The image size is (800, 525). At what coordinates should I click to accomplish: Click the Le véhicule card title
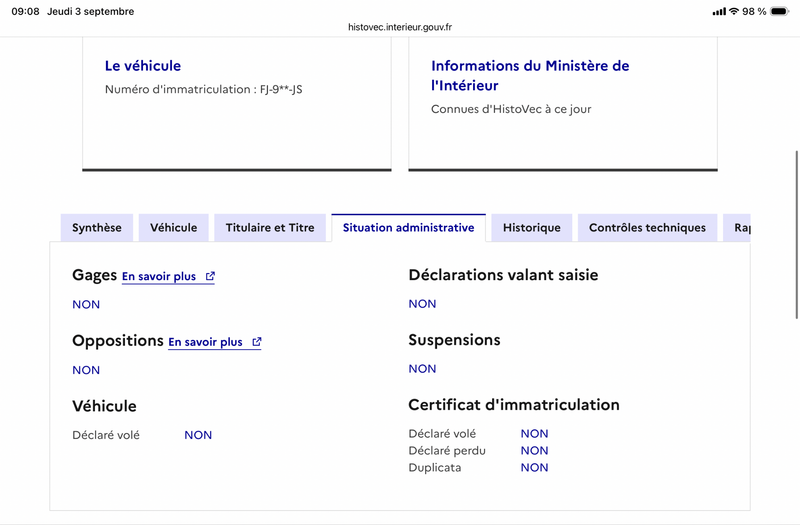pyautogui.click(x=143, y=66)
